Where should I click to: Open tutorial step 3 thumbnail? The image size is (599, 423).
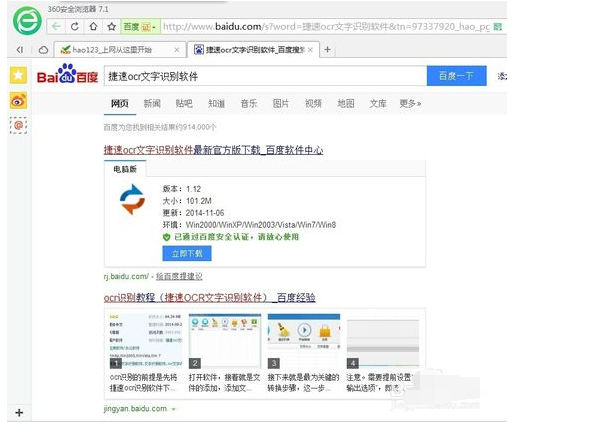[x=304, y=341]
